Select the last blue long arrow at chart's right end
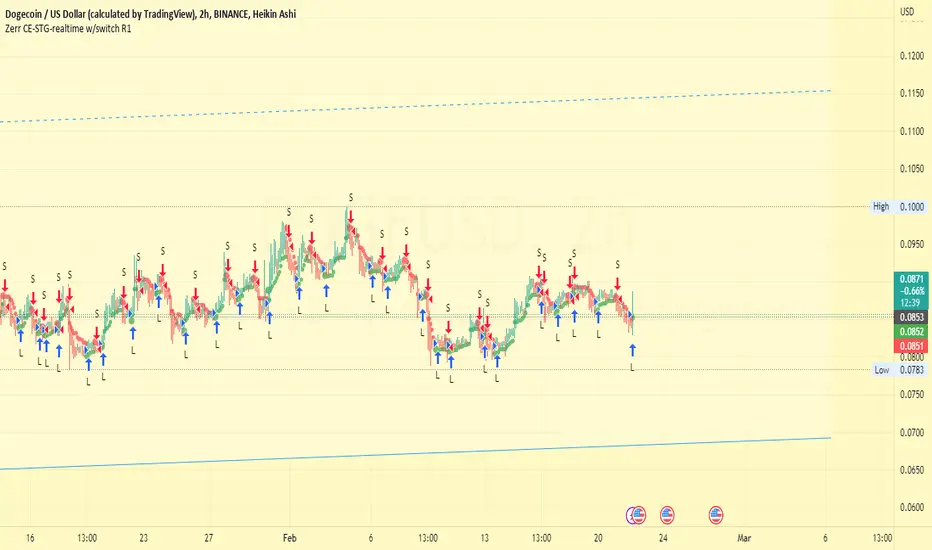The image size is (932, 550). [x=632, y=350]
